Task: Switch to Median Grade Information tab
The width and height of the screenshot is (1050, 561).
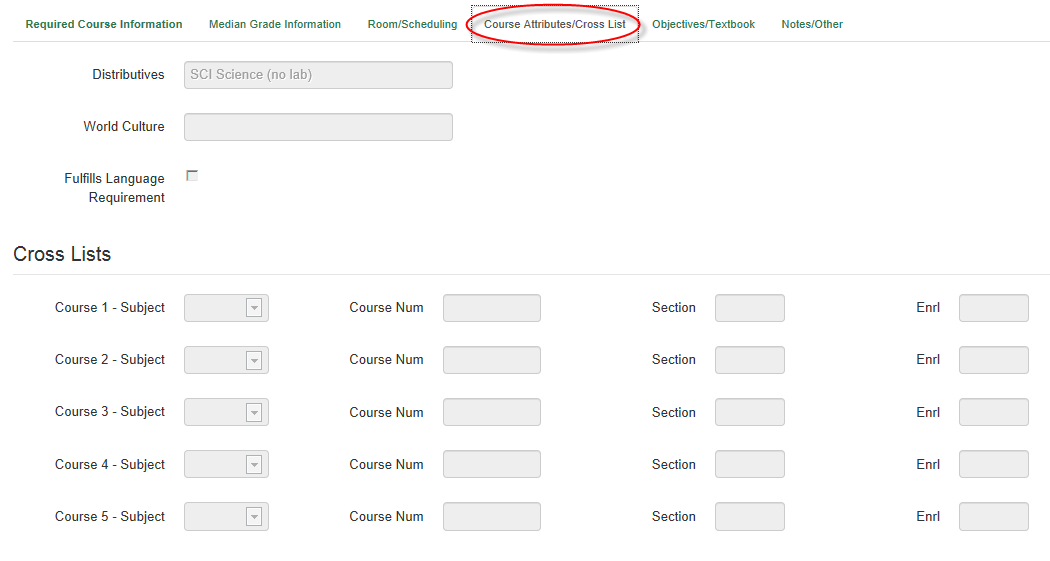Action: (275, 24)
